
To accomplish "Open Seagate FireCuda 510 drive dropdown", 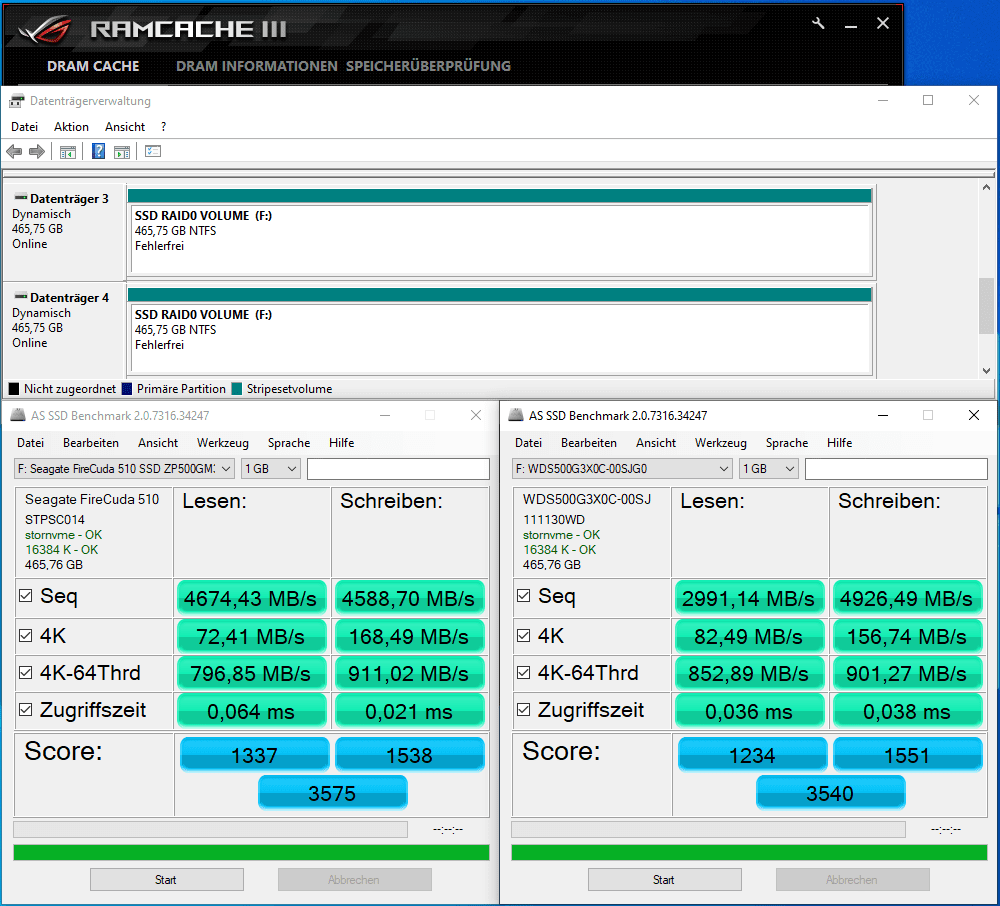I will (124, 469).
